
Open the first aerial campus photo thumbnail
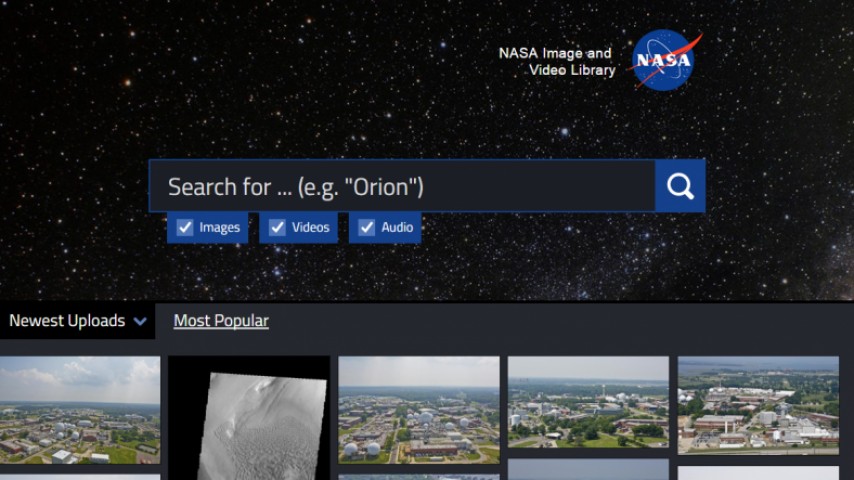(x=80, y=410)
